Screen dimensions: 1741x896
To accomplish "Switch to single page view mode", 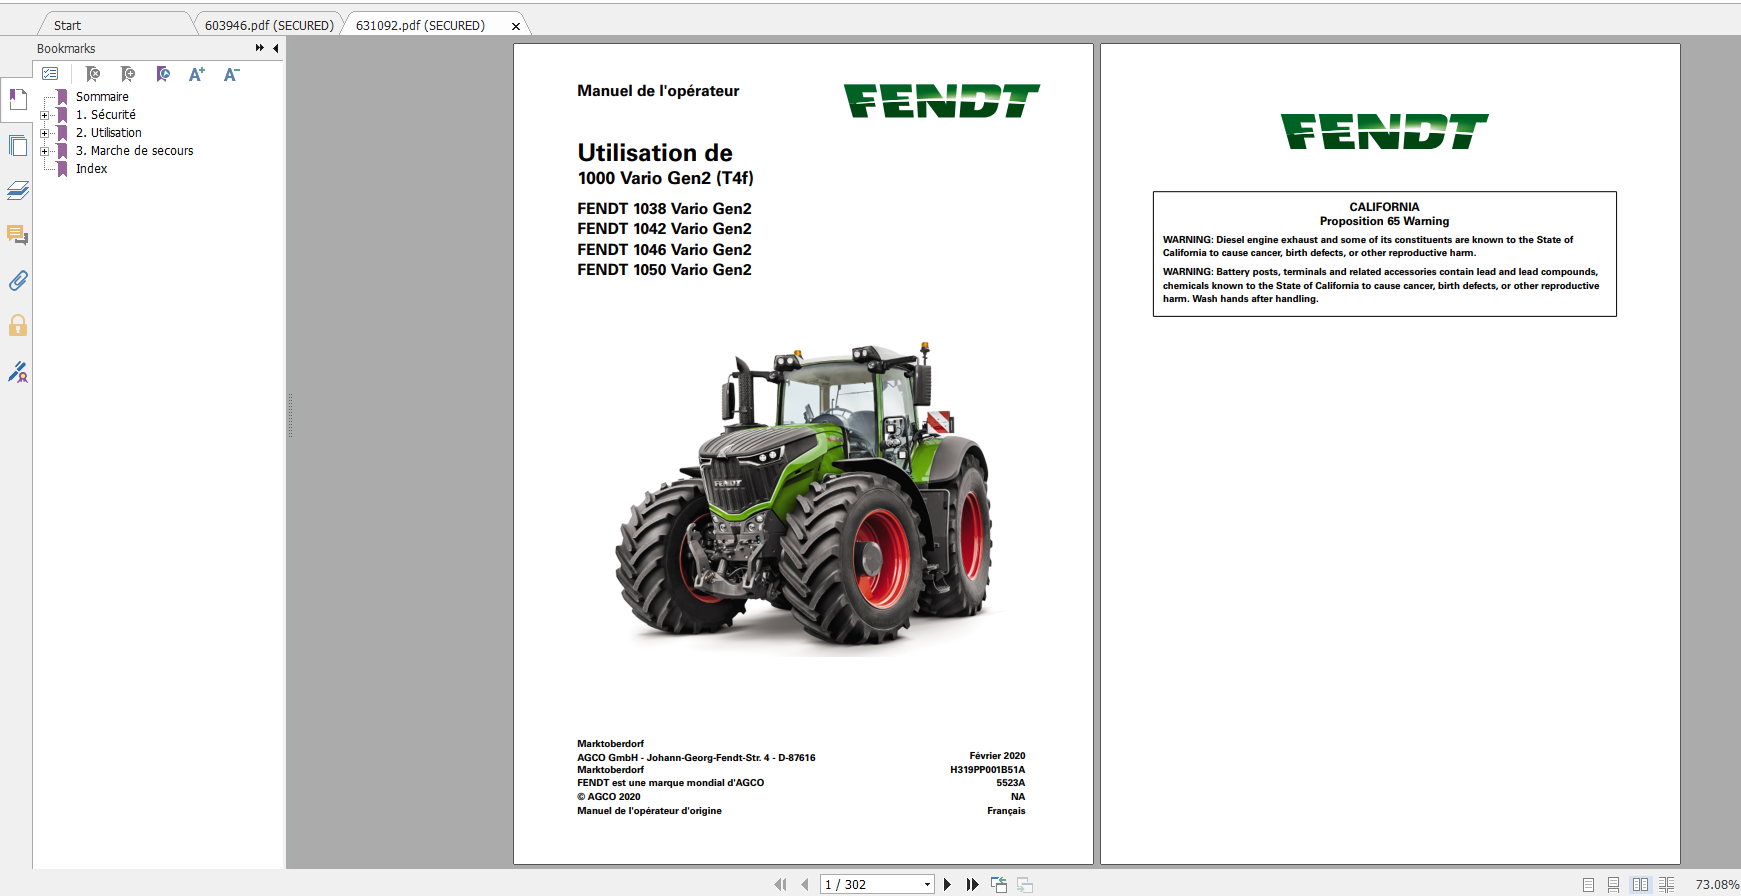I will [x=1588, y=885].
